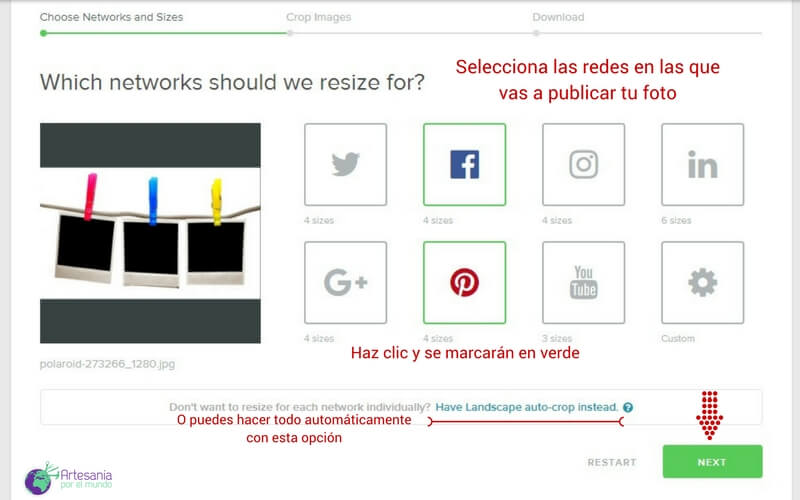Select the Instagram network tile
This screenshot has height=500, width=800.
pyautogui.click(x=583, y=165)
